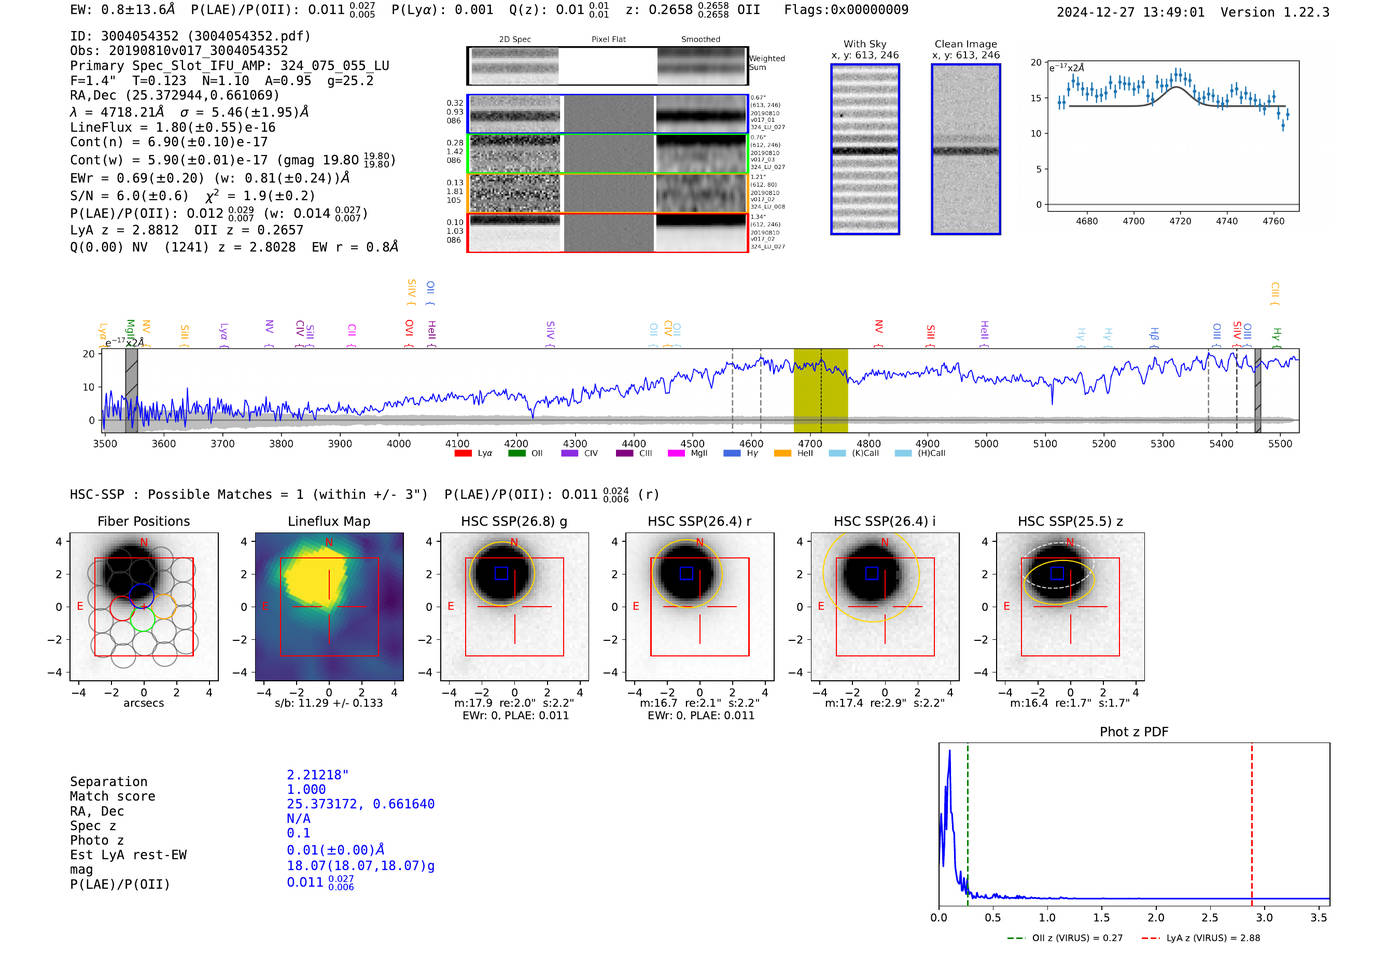
Task: Select the HSC SSP(25.5) z cutout
Action: (1071, 606)
